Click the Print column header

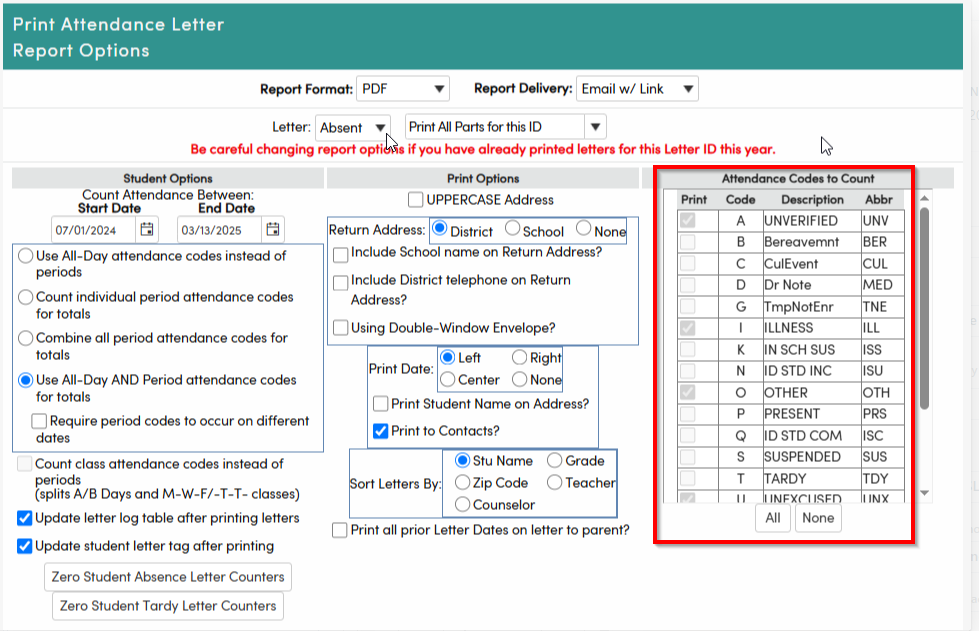pos(694,200)
